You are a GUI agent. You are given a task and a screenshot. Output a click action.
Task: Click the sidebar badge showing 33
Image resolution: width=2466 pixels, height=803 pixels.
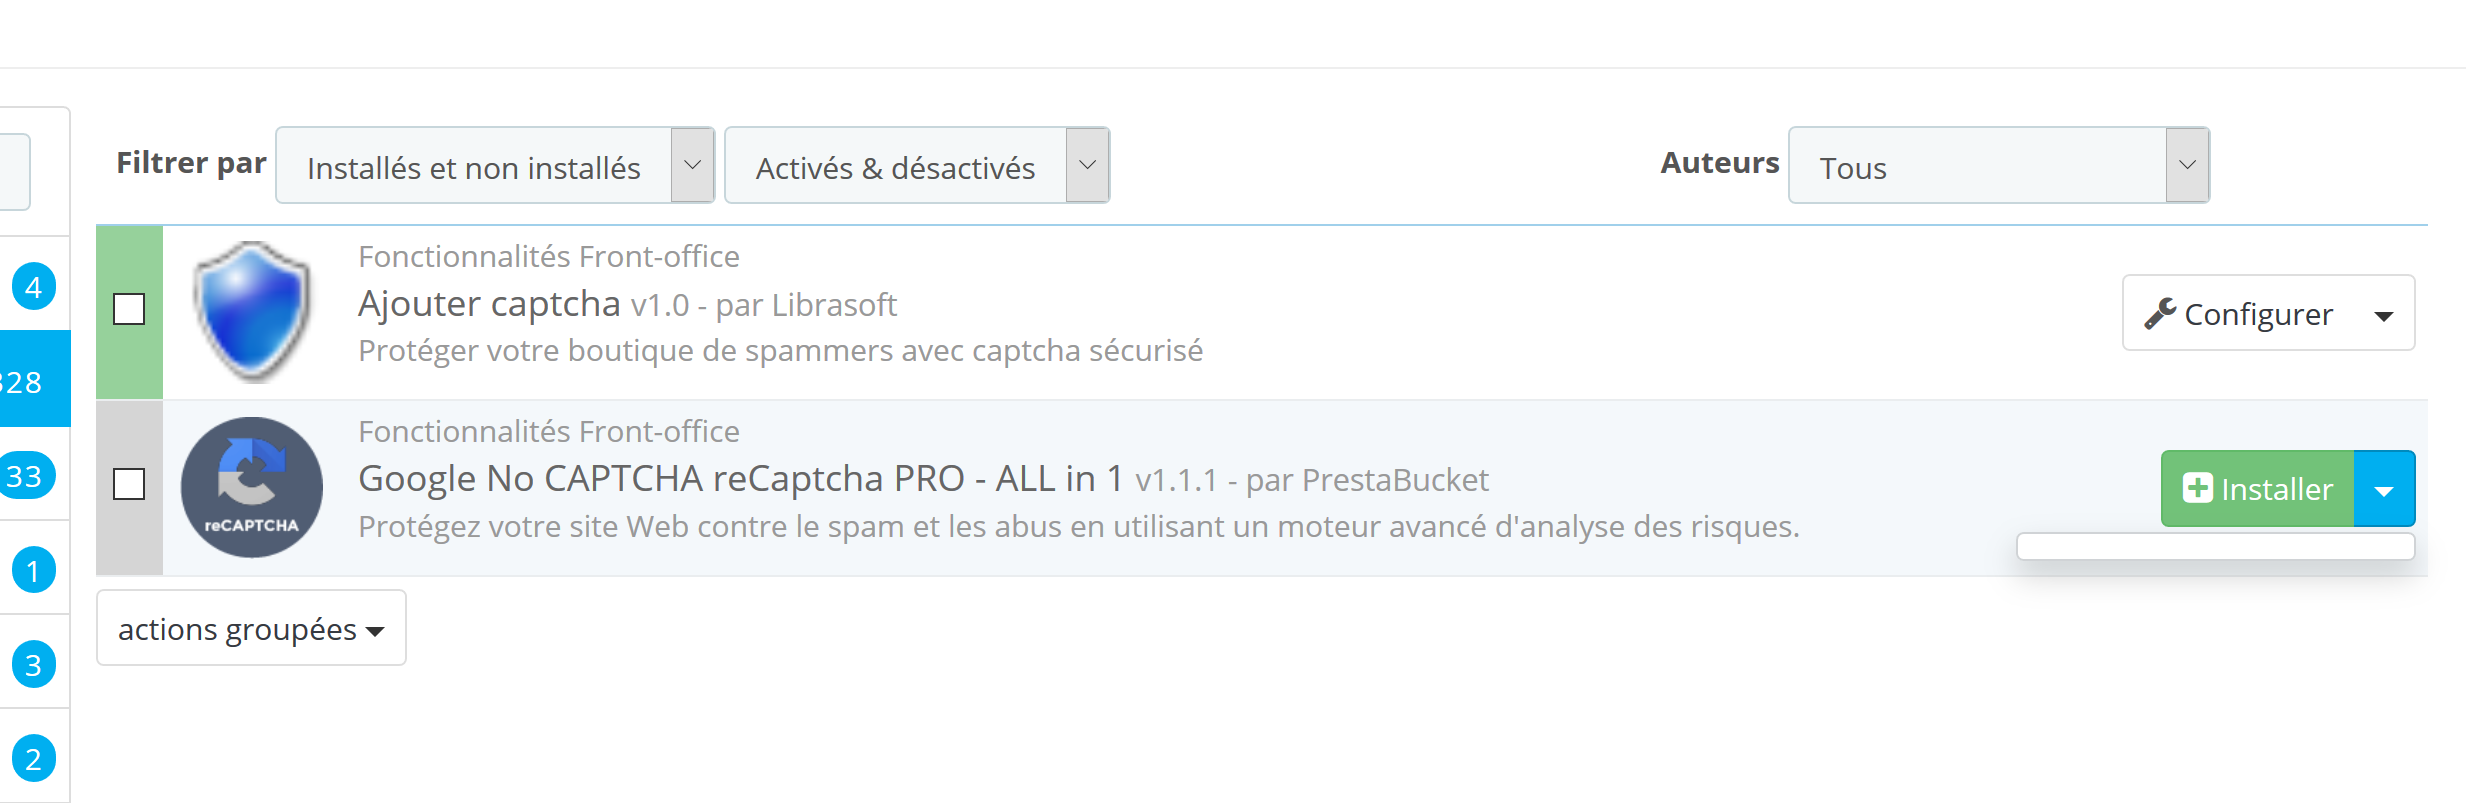coord(26,476)
